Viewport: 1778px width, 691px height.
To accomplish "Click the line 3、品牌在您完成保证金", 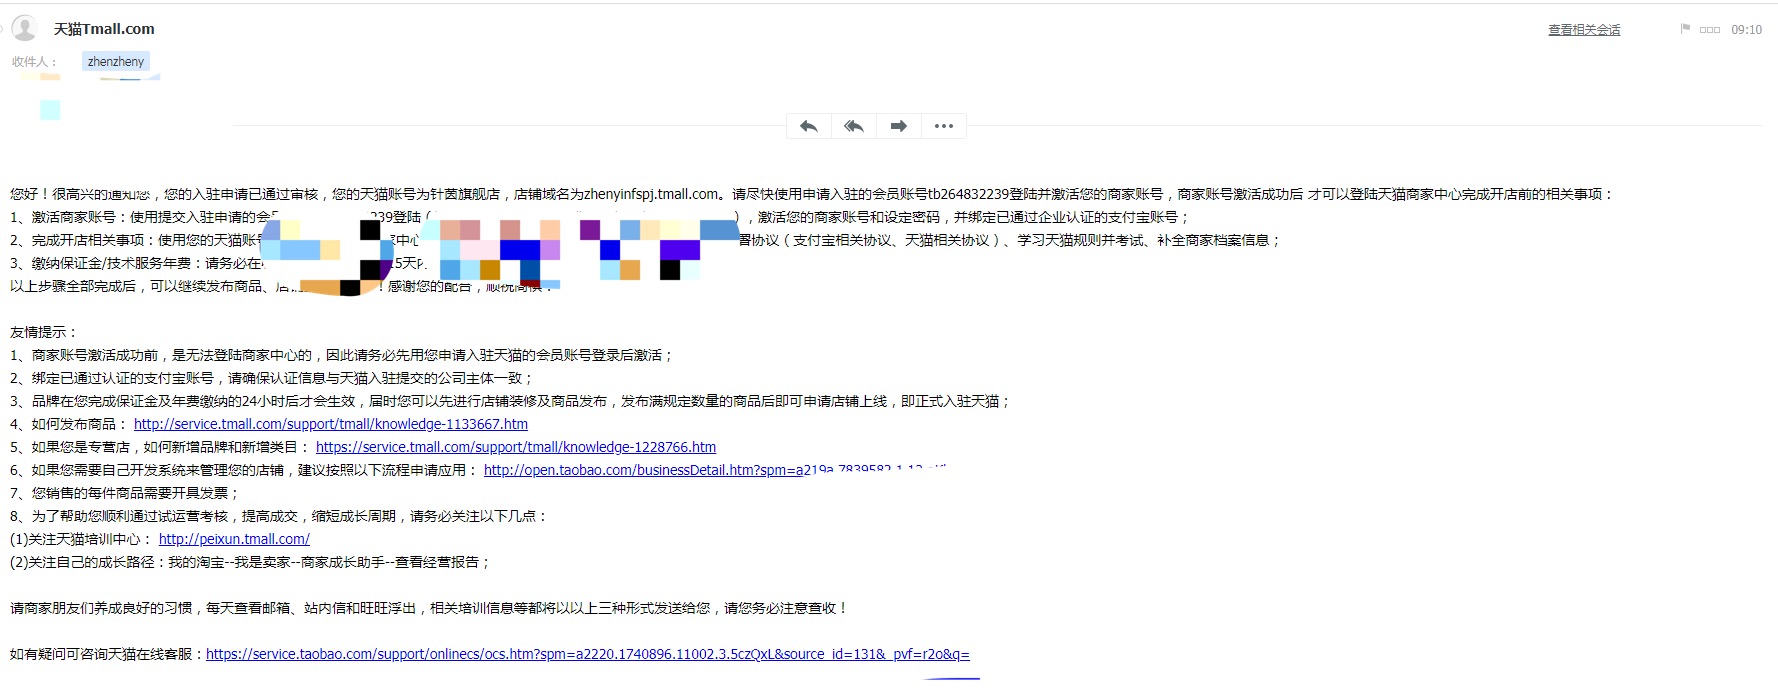I will [511, 401].
